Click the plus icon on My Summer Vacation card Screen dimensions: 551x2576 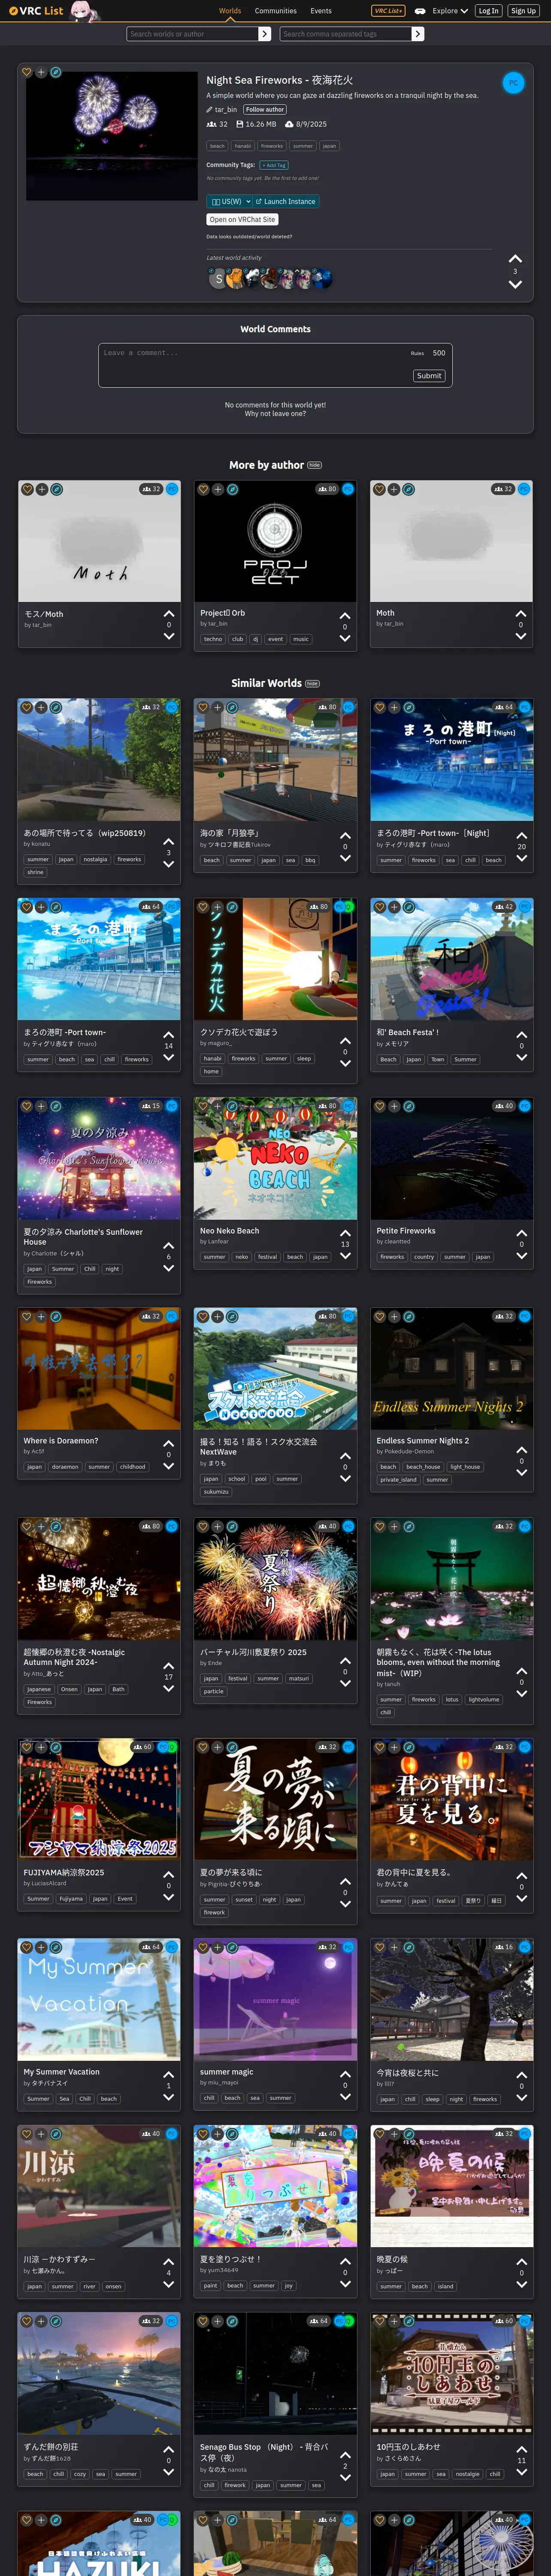click(x=41, y=1947)
